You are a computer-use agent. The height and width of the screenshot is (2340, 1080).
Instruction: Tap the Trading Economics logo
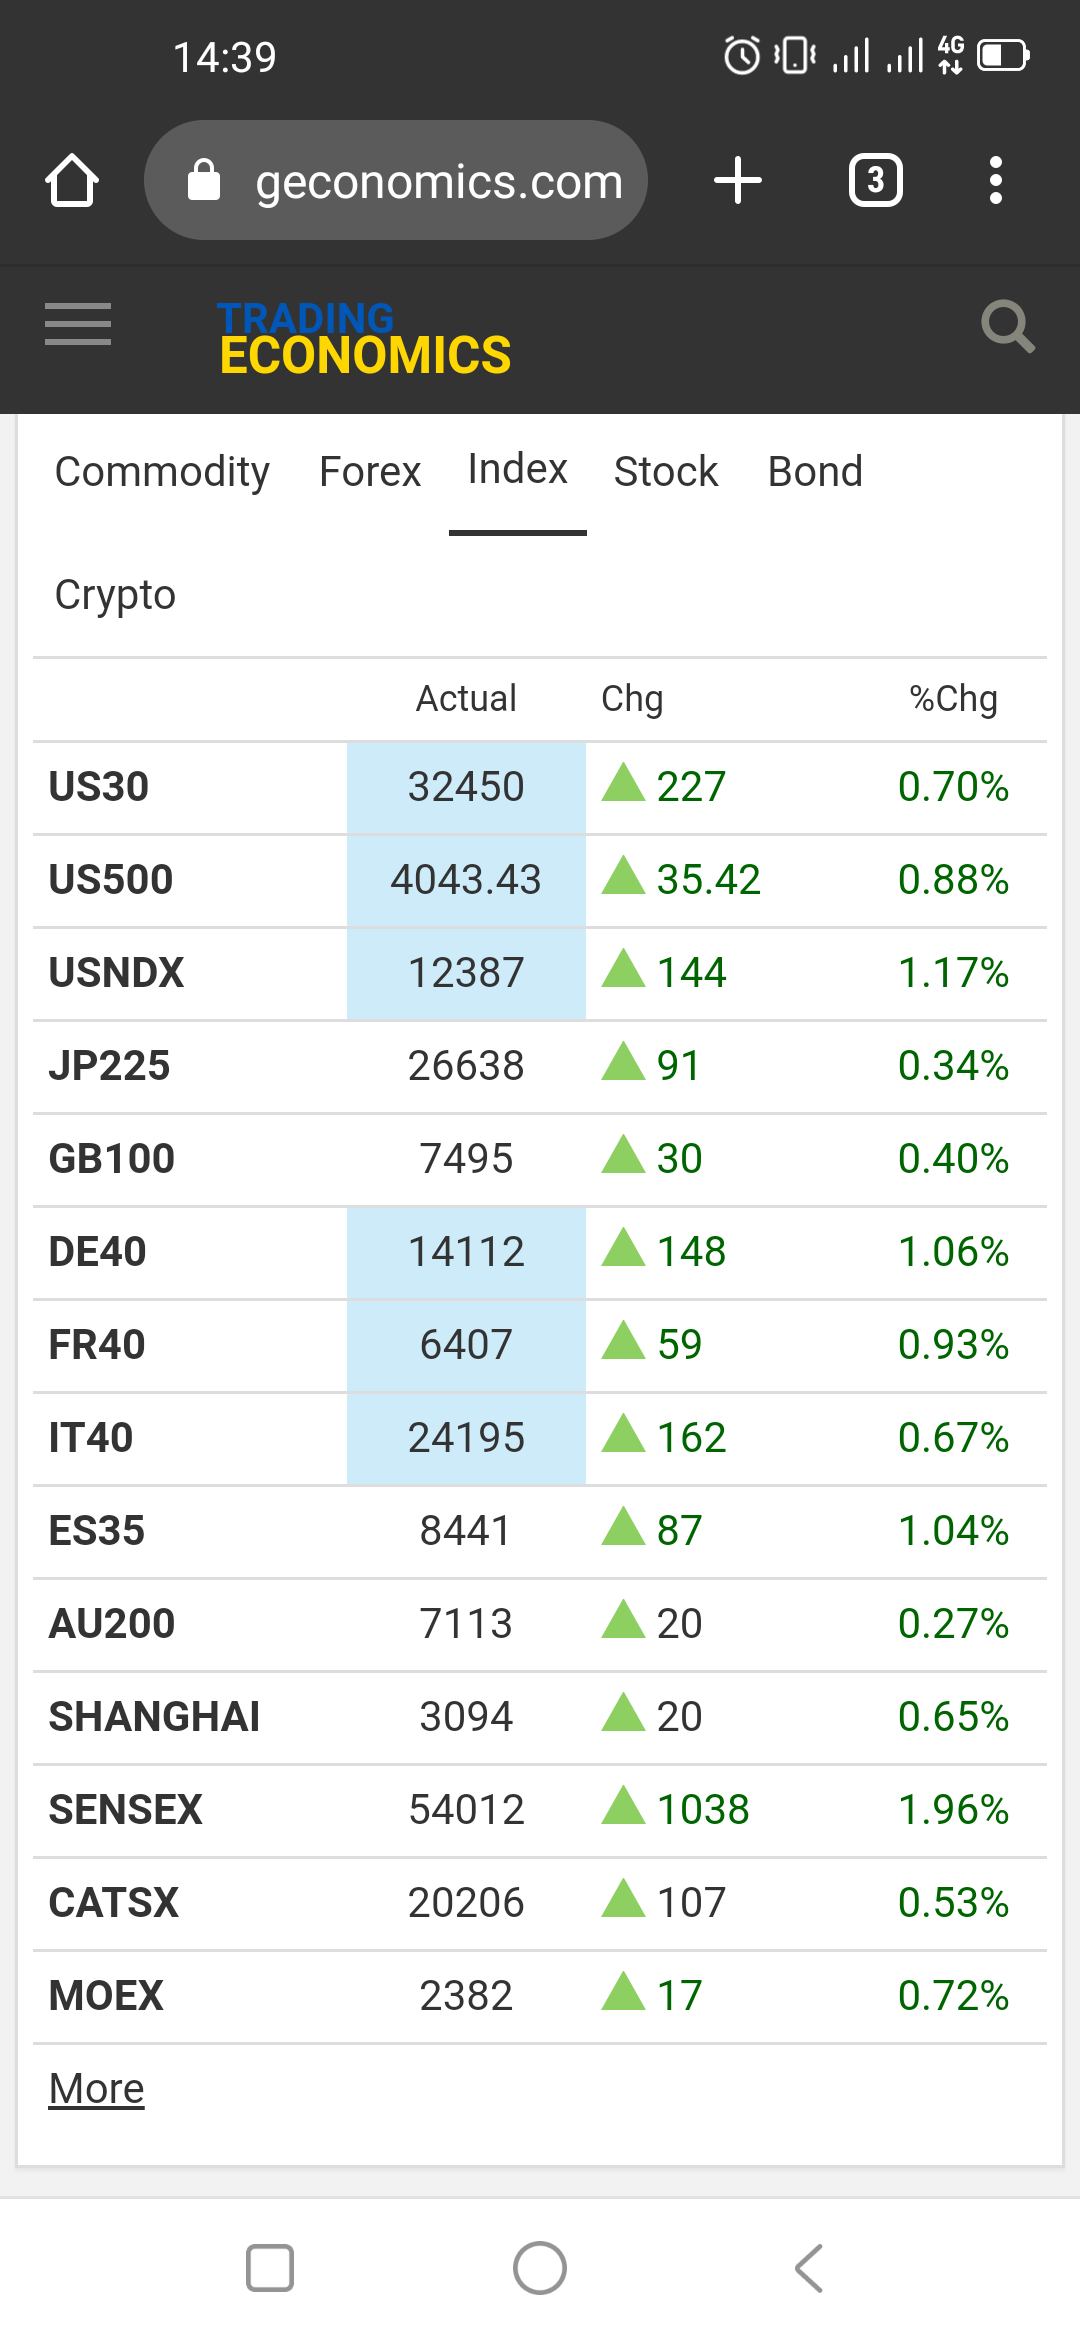[364, 339]
